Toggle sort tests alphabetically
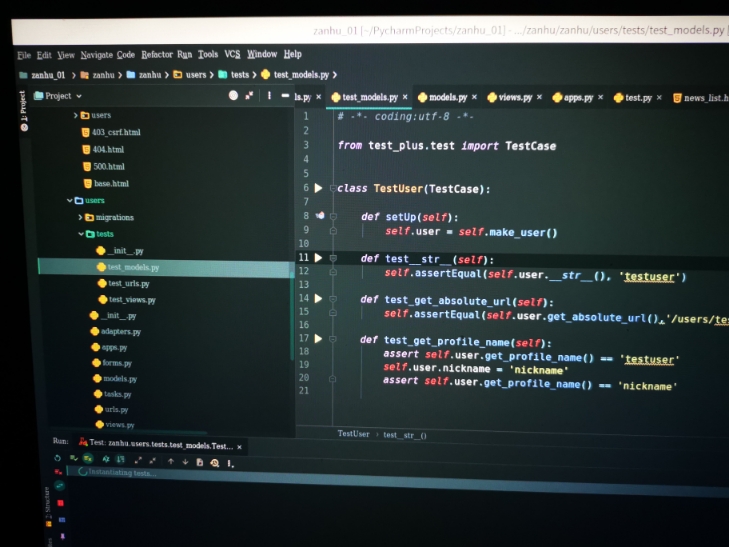This screenshot has height=547, width=729. pyautogui.click(x=106, y=459)
